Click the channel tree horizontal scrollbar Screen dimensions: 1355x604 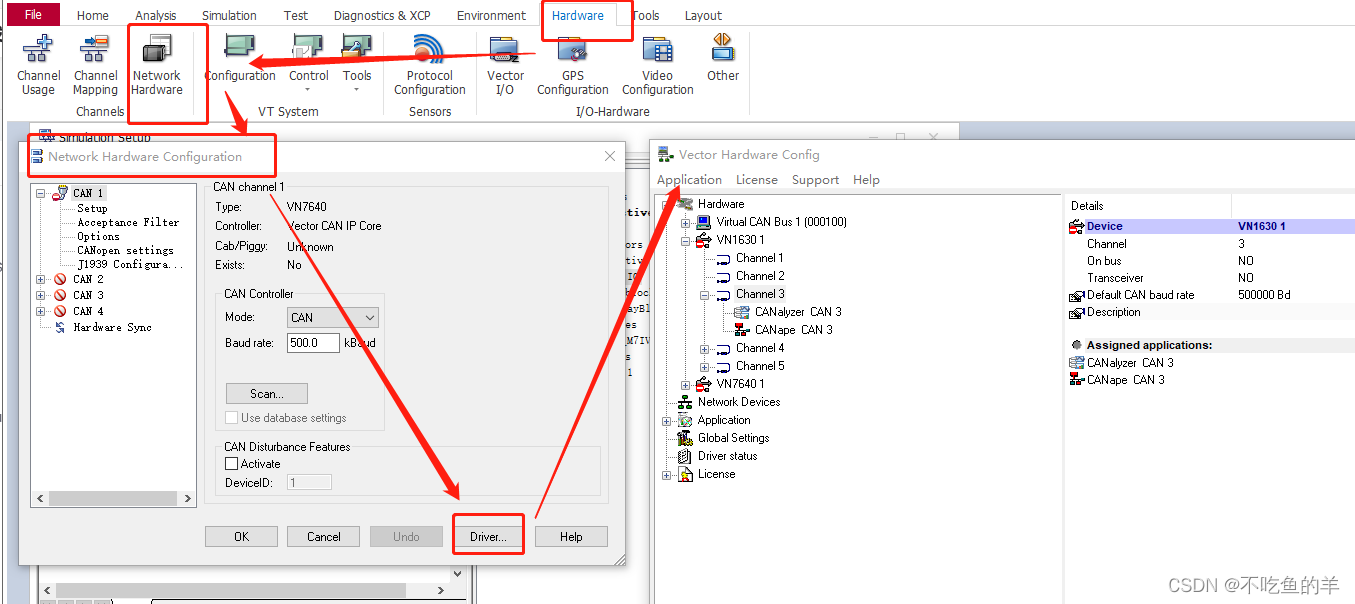coord(113,498)
